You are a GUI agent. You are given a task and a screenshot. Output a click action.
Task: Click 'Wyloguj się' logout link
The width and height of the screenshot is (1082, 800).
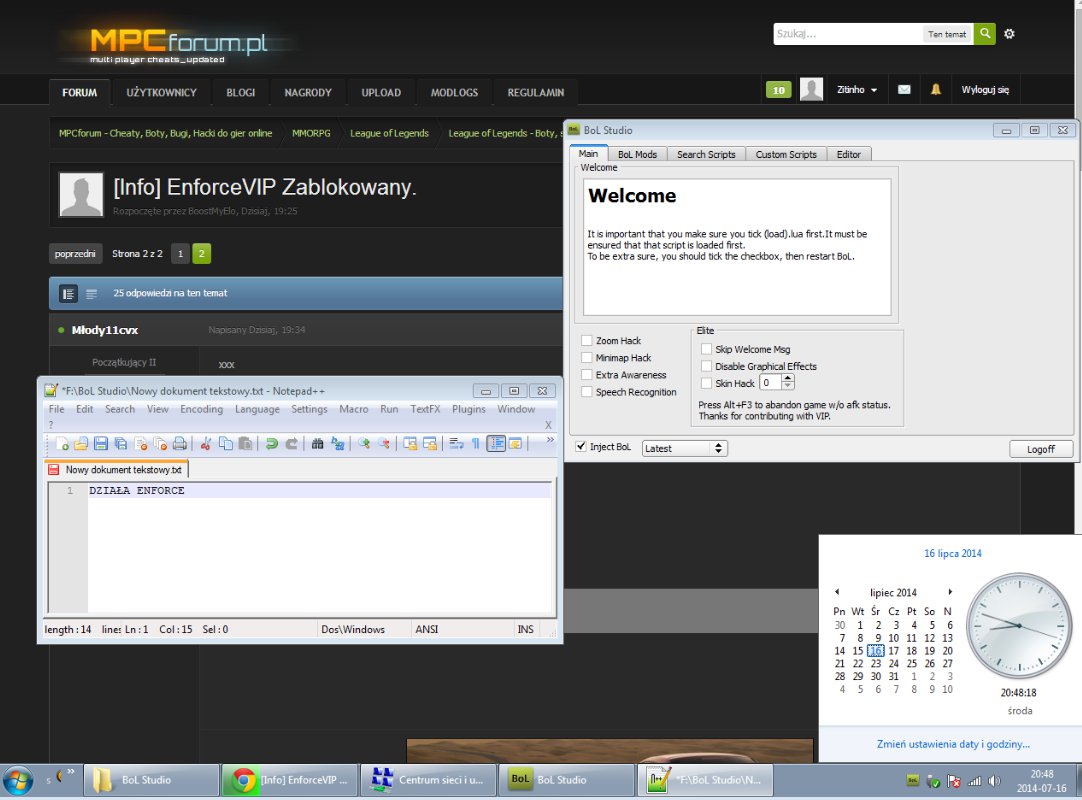pyautogui.click(x=985, y=90)
